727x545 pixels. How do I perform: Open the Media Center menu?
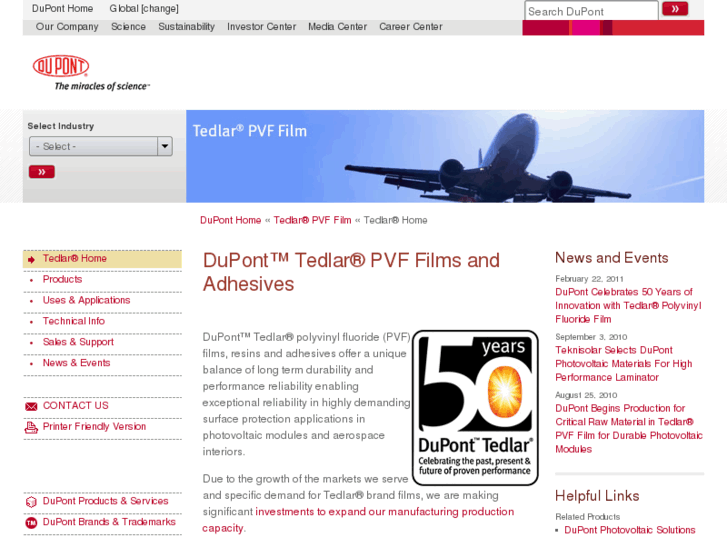pos(338,27)
